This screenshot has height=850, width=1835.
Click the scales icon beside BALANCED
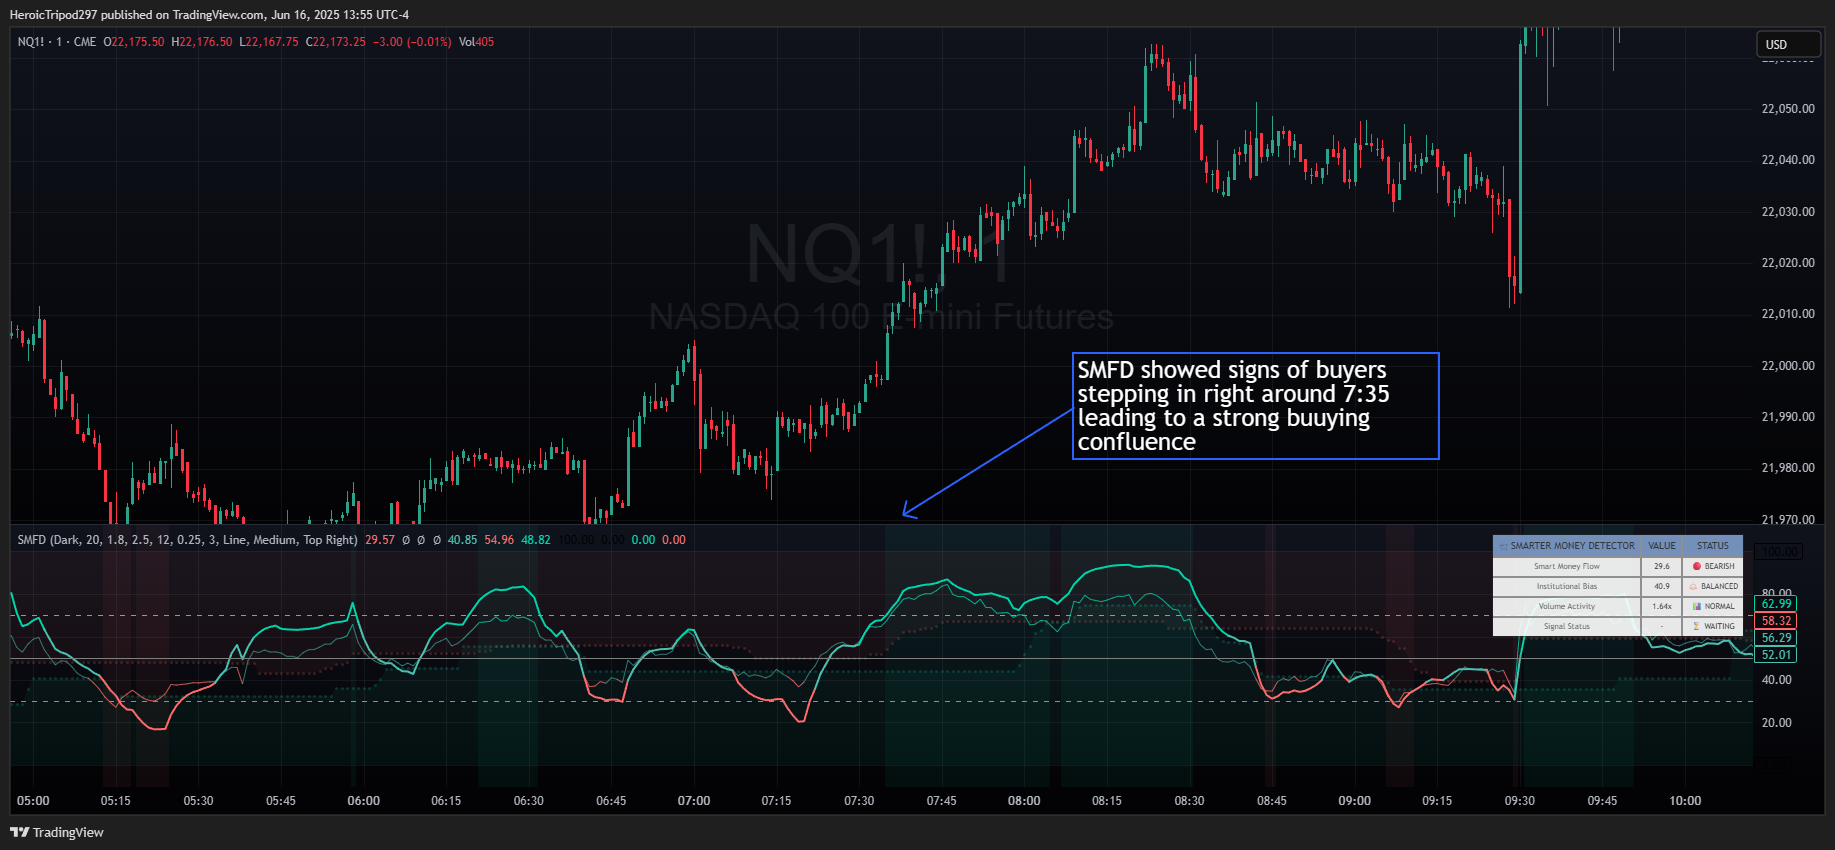tap(1693, 586)
